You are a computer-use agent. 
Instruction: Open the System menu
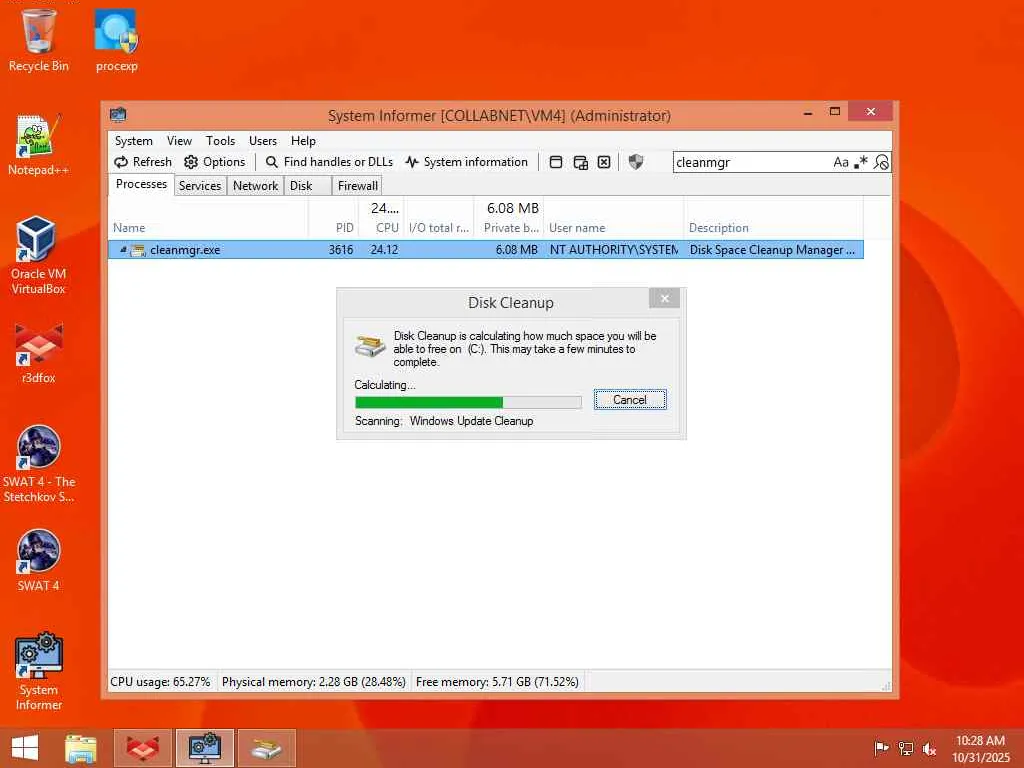(x=133, y=141)
